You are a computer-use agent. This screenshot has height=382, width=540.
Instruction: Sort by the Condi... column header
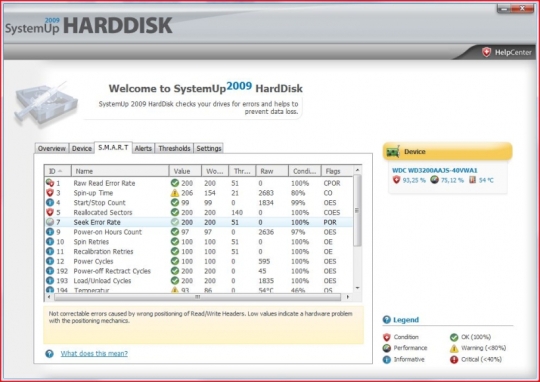pos(304,171)
